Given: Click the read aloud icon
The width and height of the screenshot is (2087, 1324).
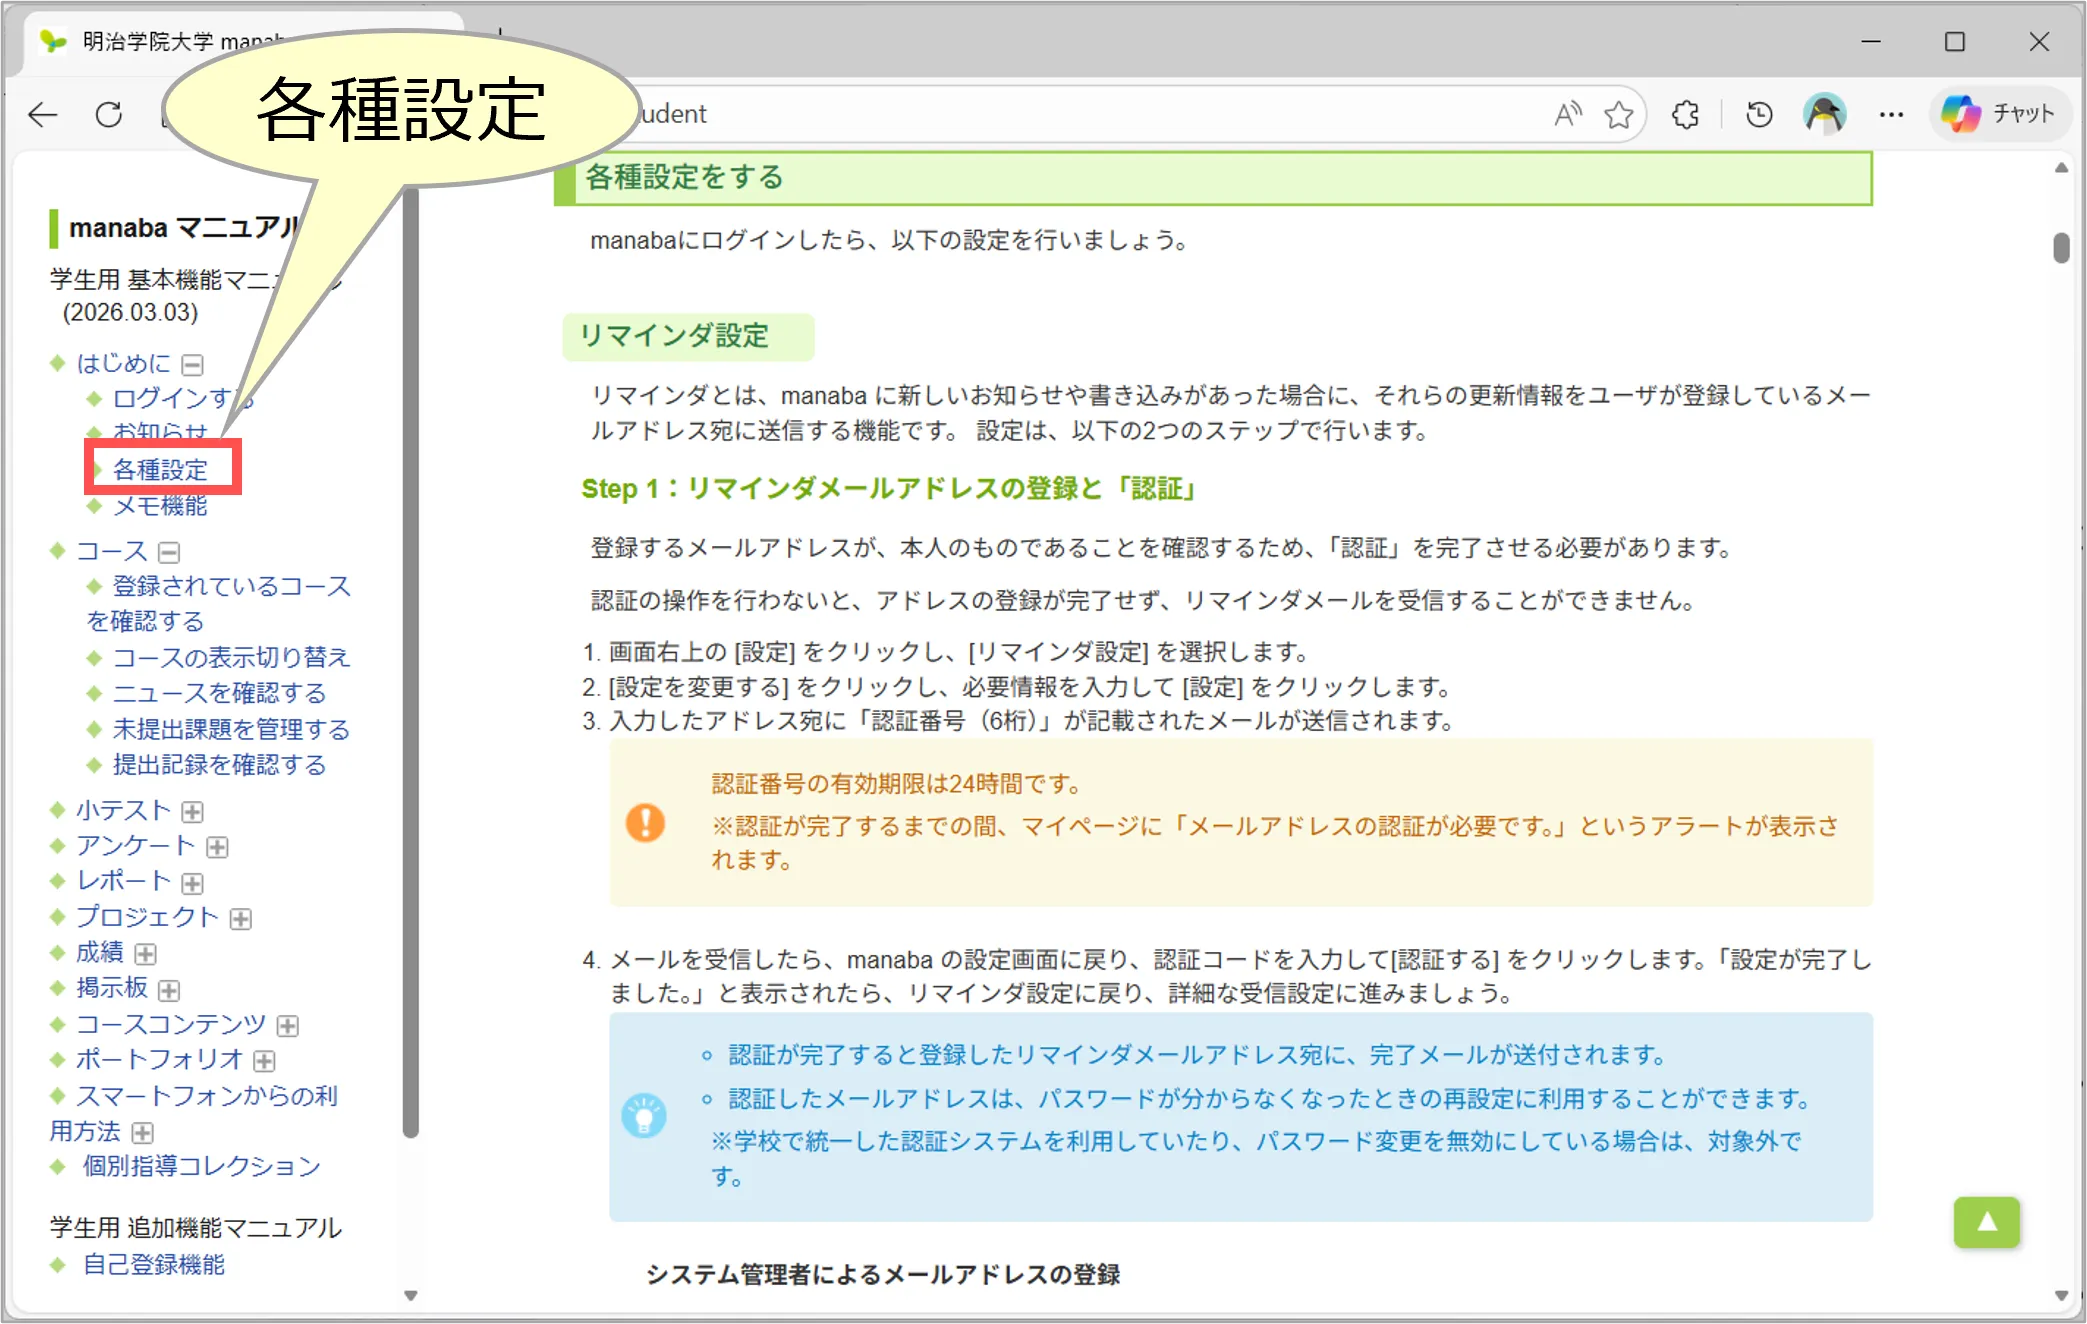Looking at the screenshot, I should pos(1567,115).
